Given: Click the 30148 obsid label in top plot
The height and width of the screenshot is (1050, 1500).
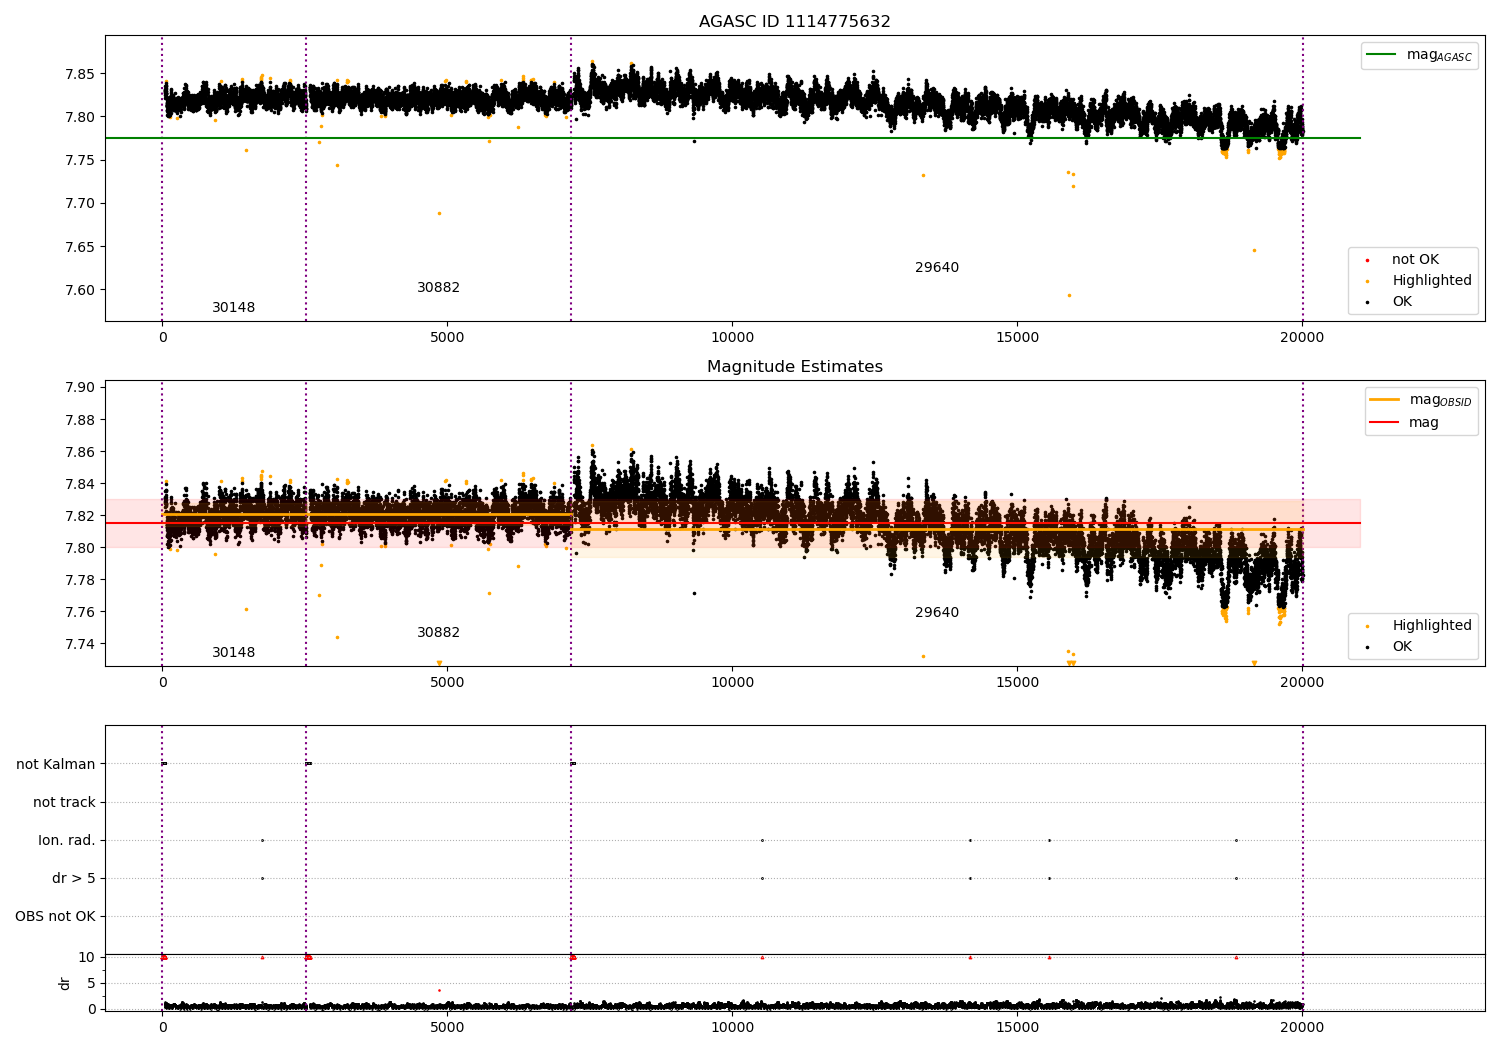Looking at the screenshot, I should tap(233, 308).
